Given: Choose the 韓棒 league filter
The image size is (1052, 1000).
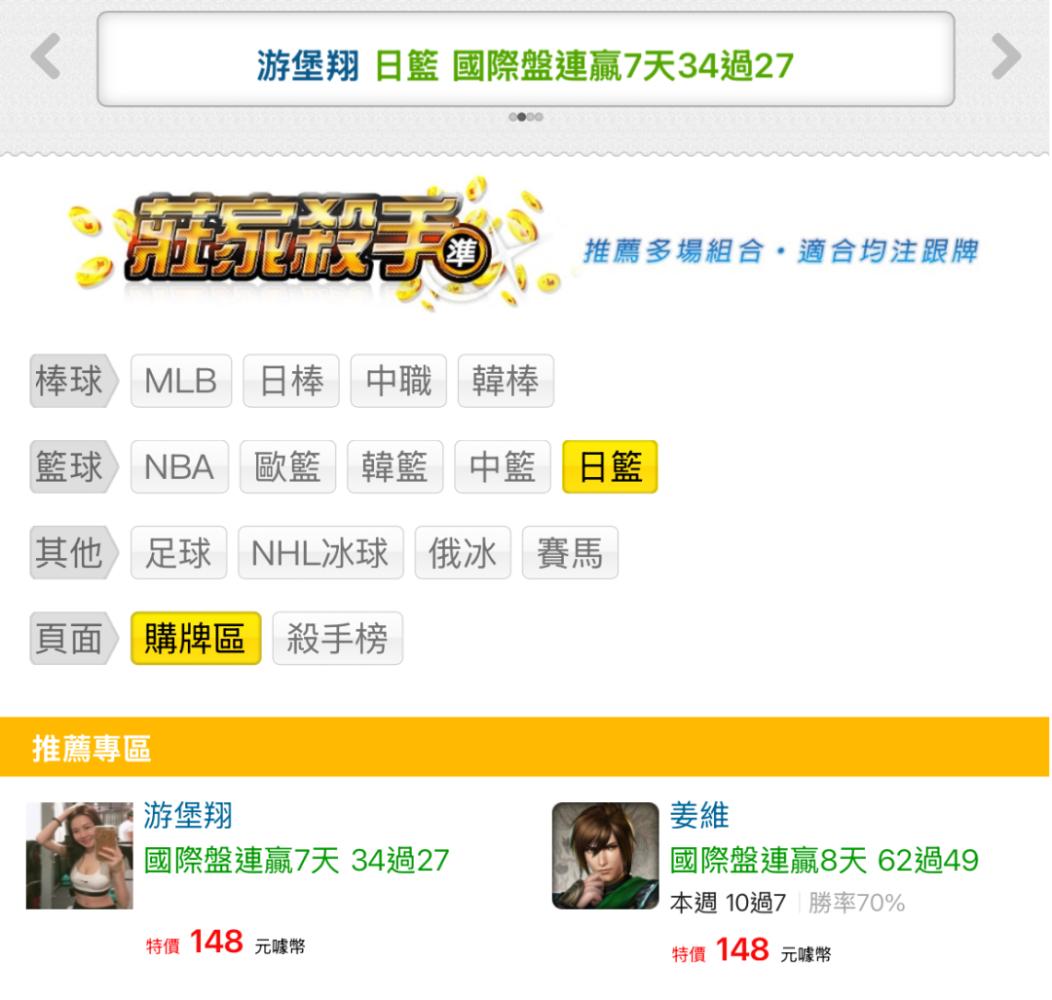Looking at the screenshot, I should (506, 381).
